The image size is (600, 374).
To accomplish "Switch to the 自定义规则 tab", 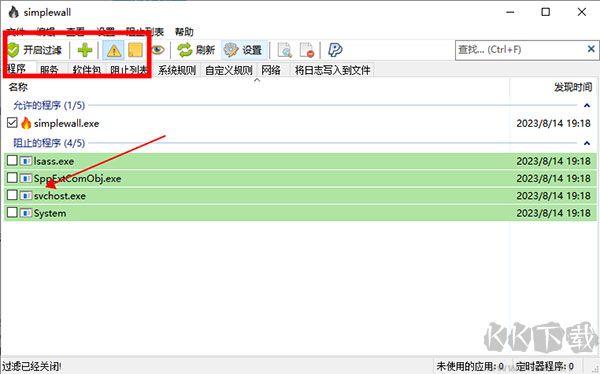I will (x=228, y=70).
